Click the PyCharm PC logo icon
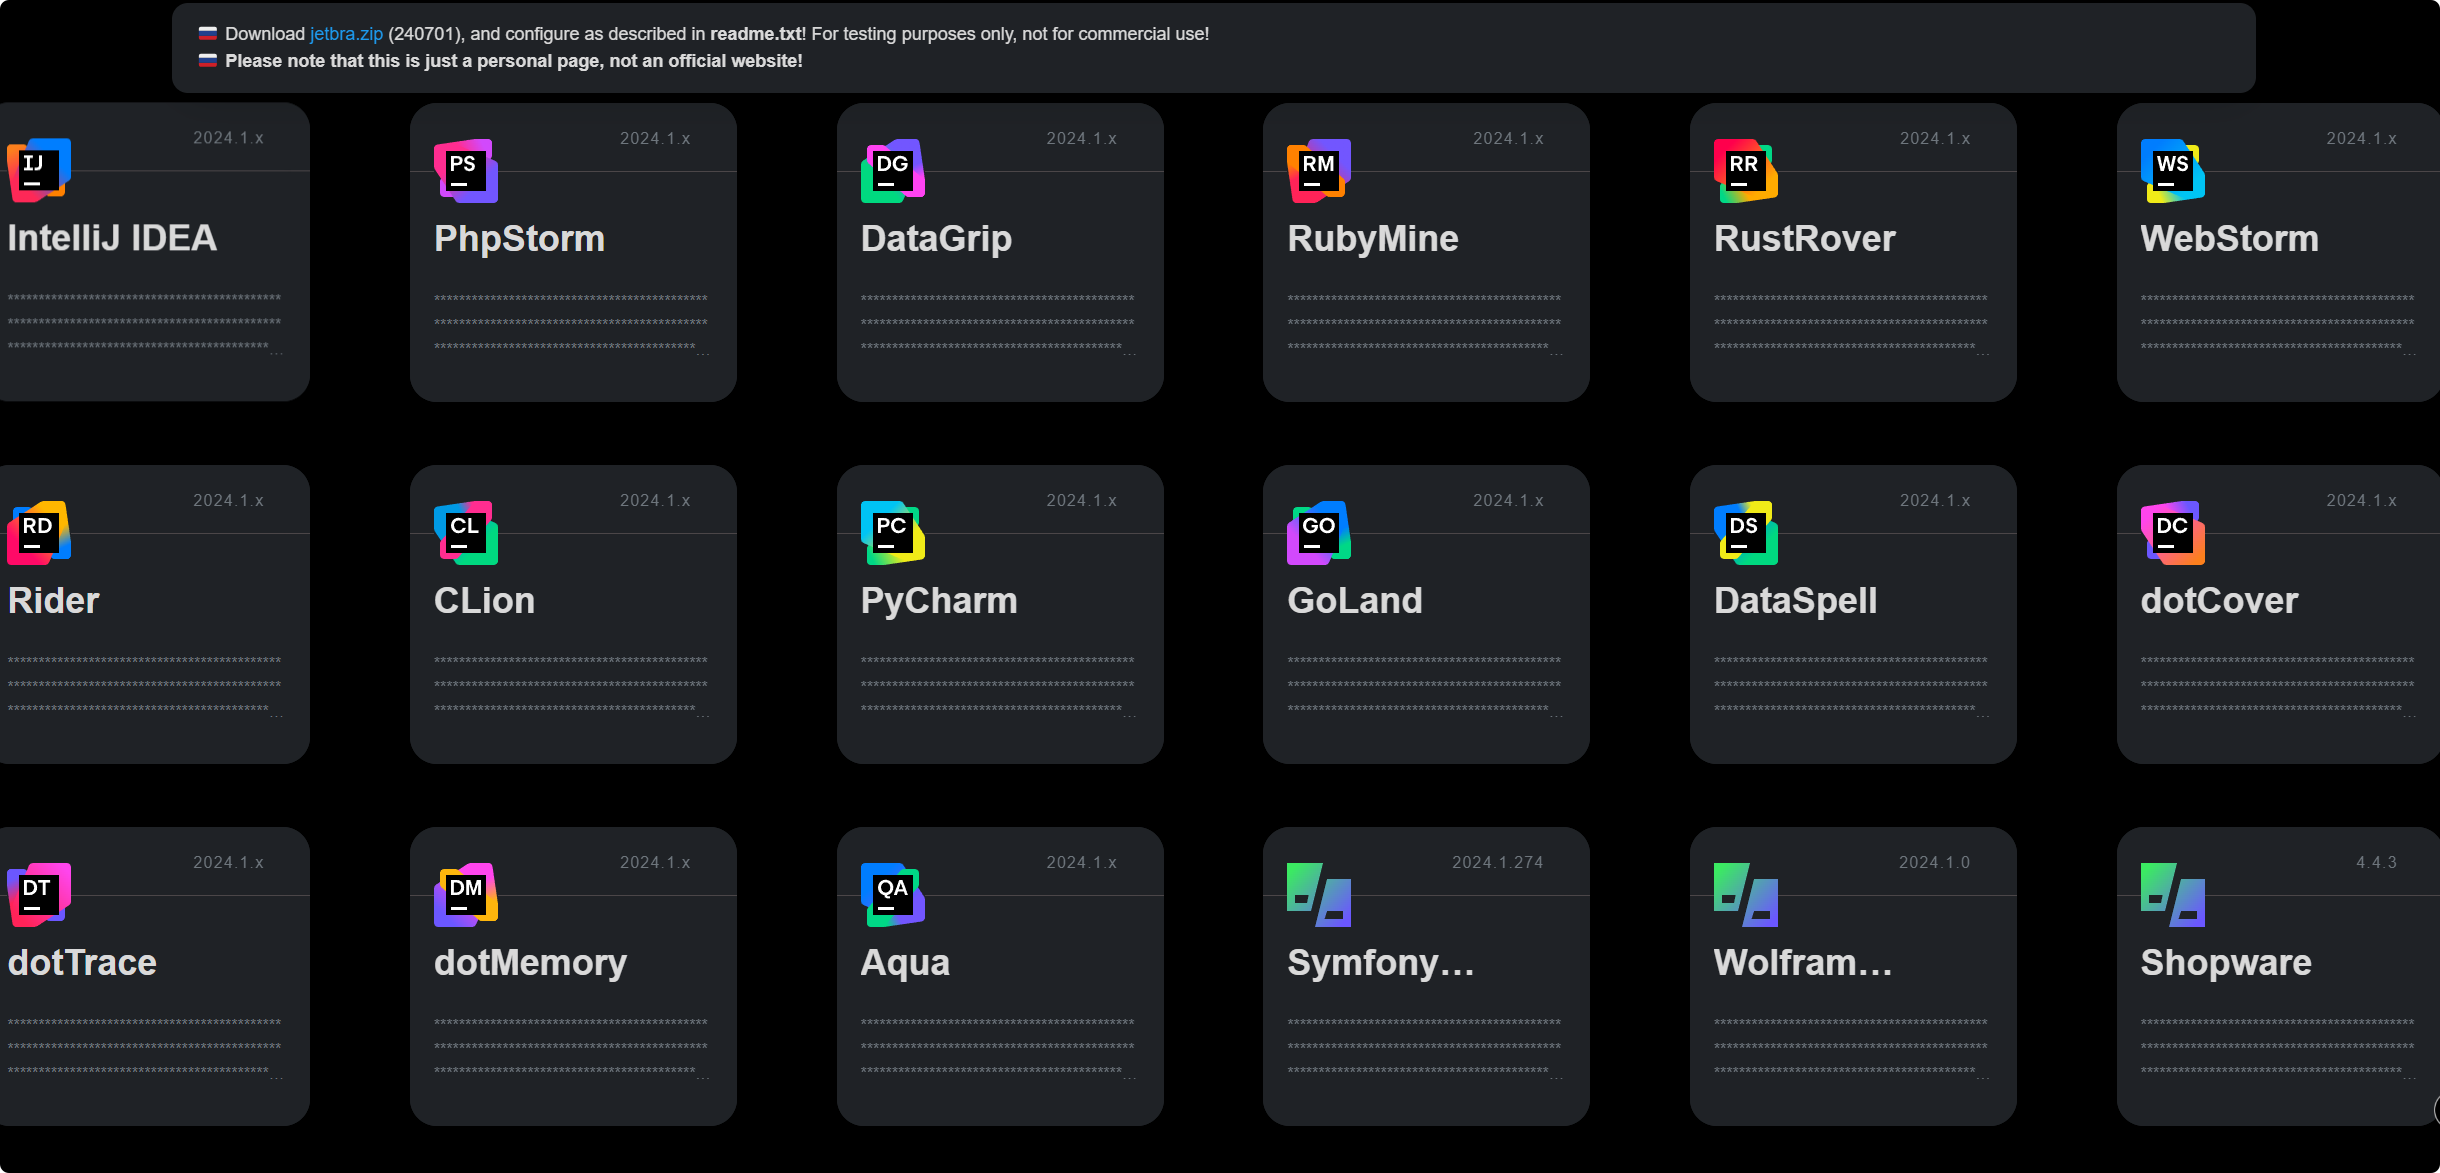This screenshot has height=1173, width=2440. click(893, 533)
